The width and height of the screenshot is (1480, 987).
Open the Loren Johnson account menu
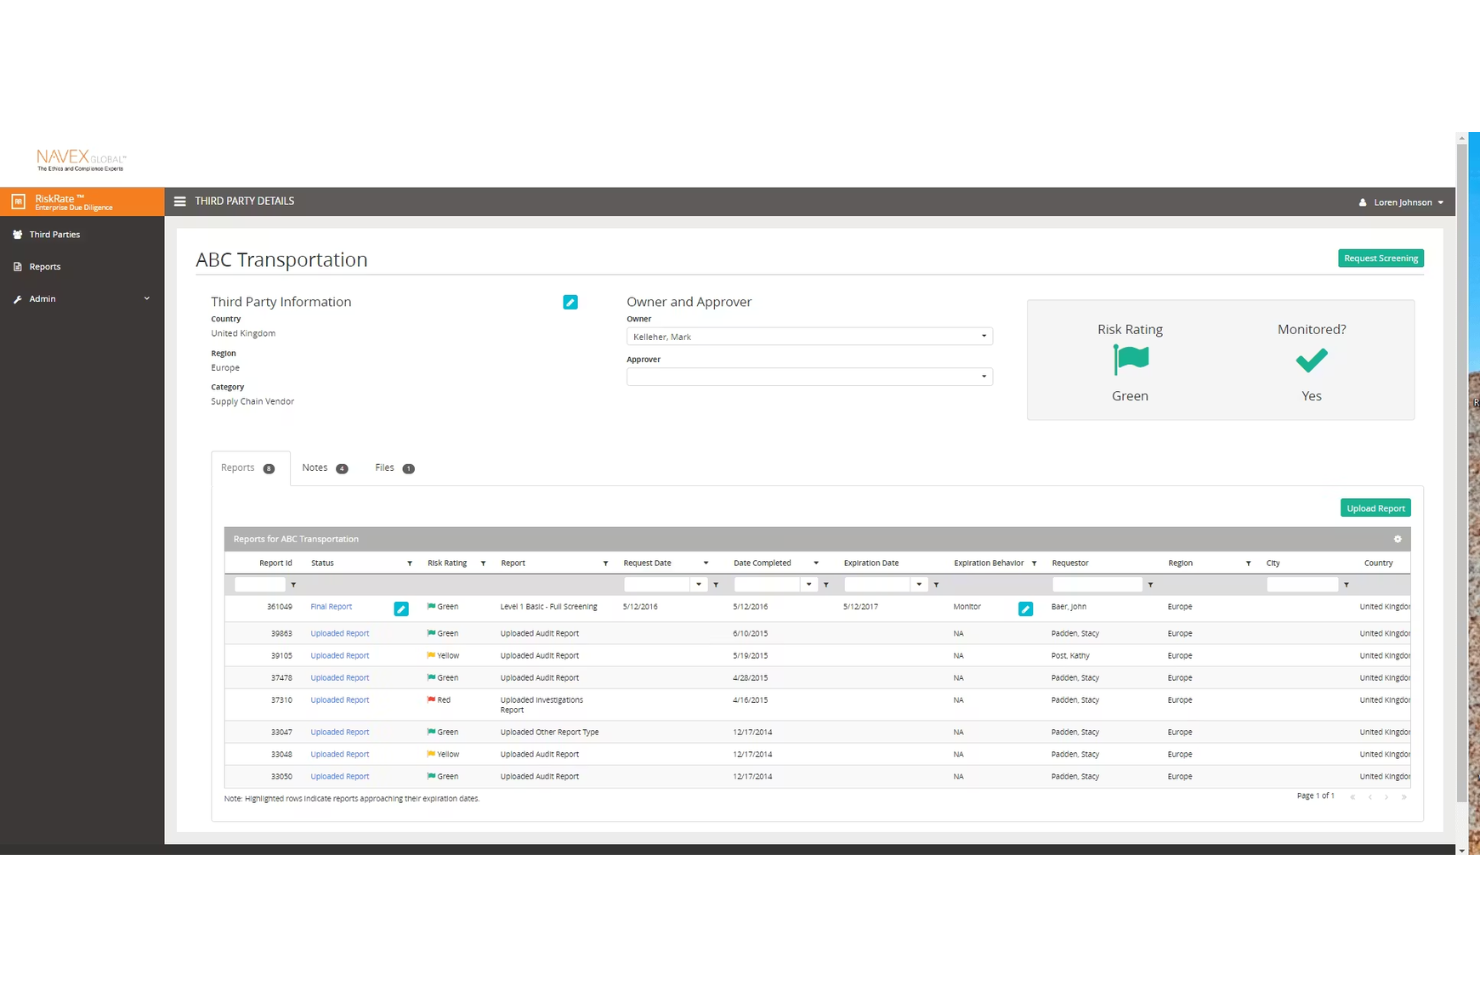pos(1403,202)
